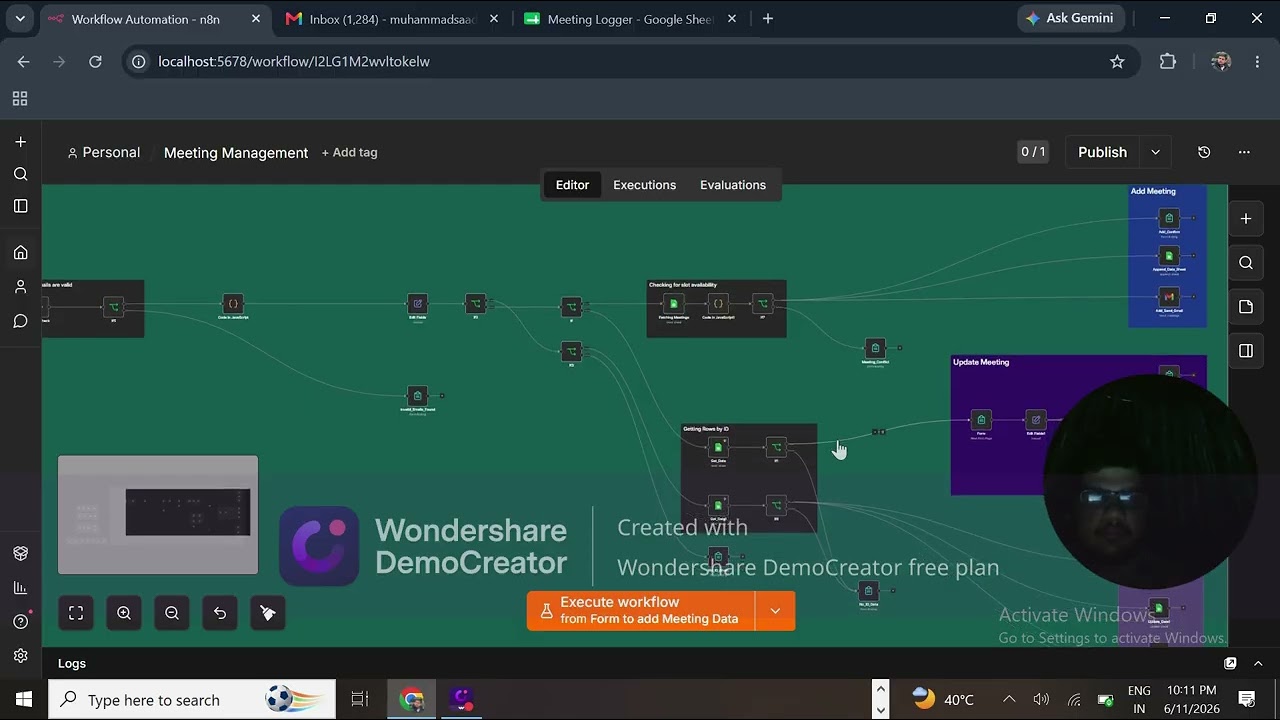
Task: Click the create new plus icon in sidebar
Action: (x=20, y=142)
